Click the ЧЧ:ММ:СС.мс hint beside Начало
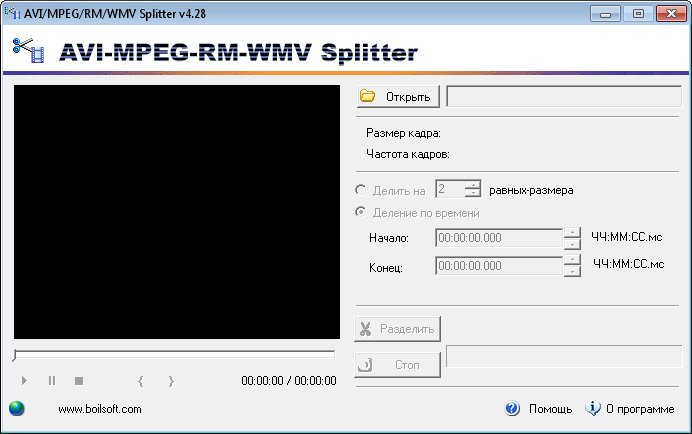 tap(627, 237)
